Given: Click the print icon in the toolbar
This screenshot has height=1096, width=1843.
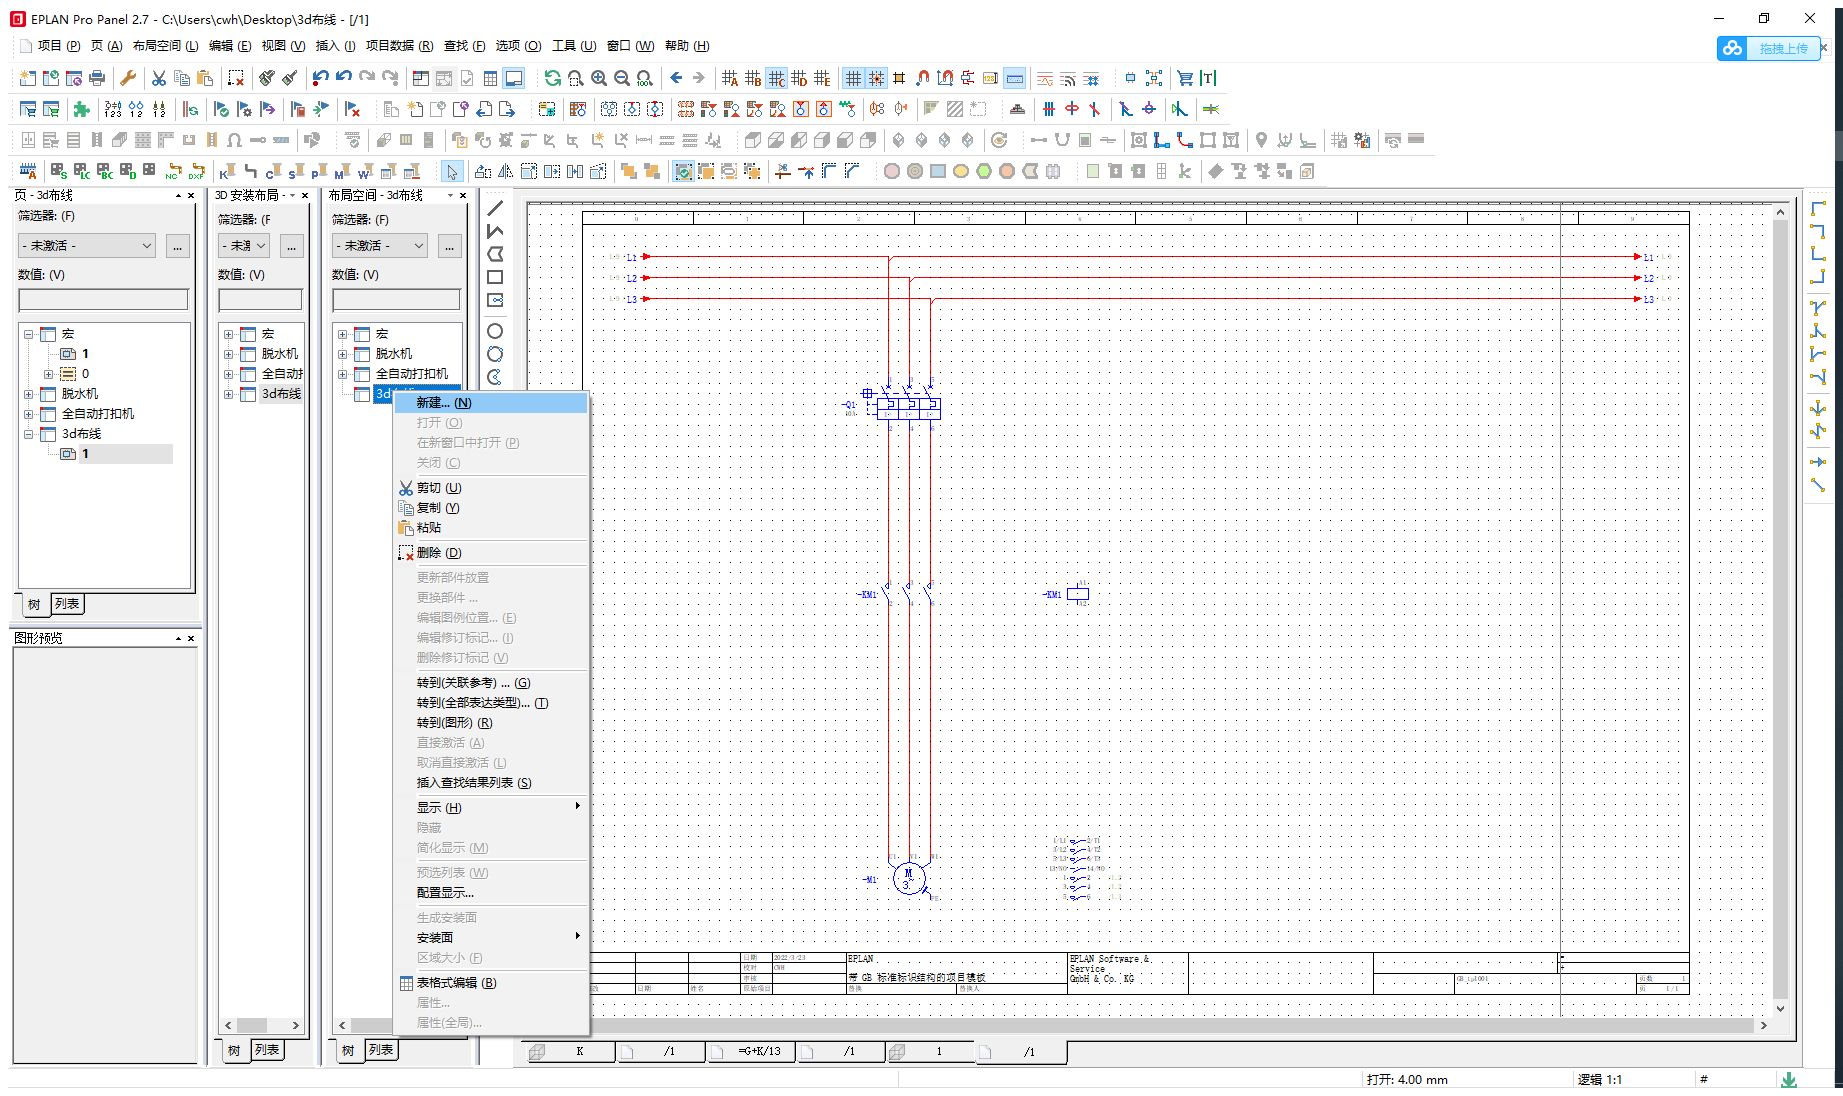Looking at the screenshot, I should (97, 78).
